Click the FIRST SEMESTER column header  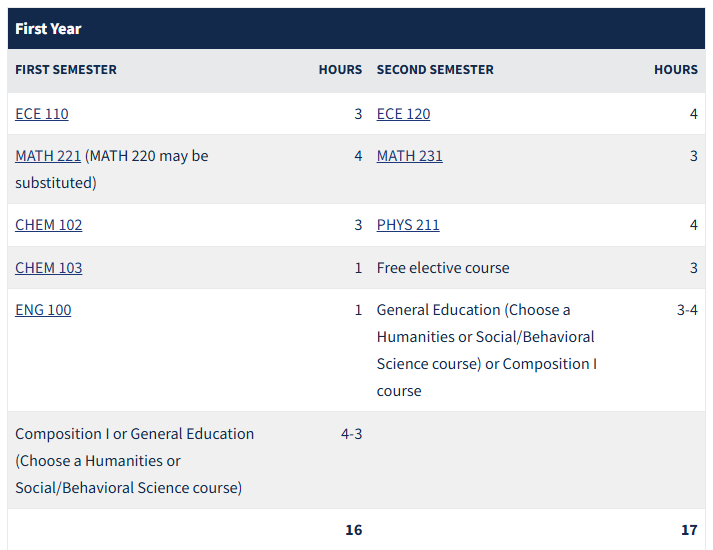point(66,70)
